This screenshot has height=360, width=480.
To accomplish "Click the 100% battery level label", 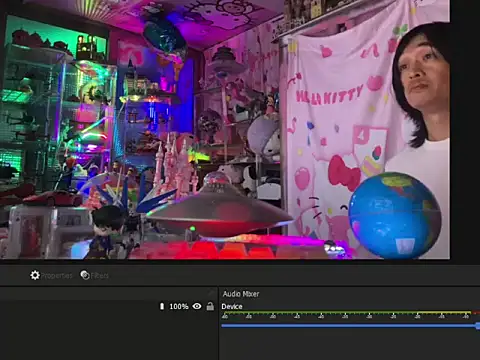I will point(179,306).
